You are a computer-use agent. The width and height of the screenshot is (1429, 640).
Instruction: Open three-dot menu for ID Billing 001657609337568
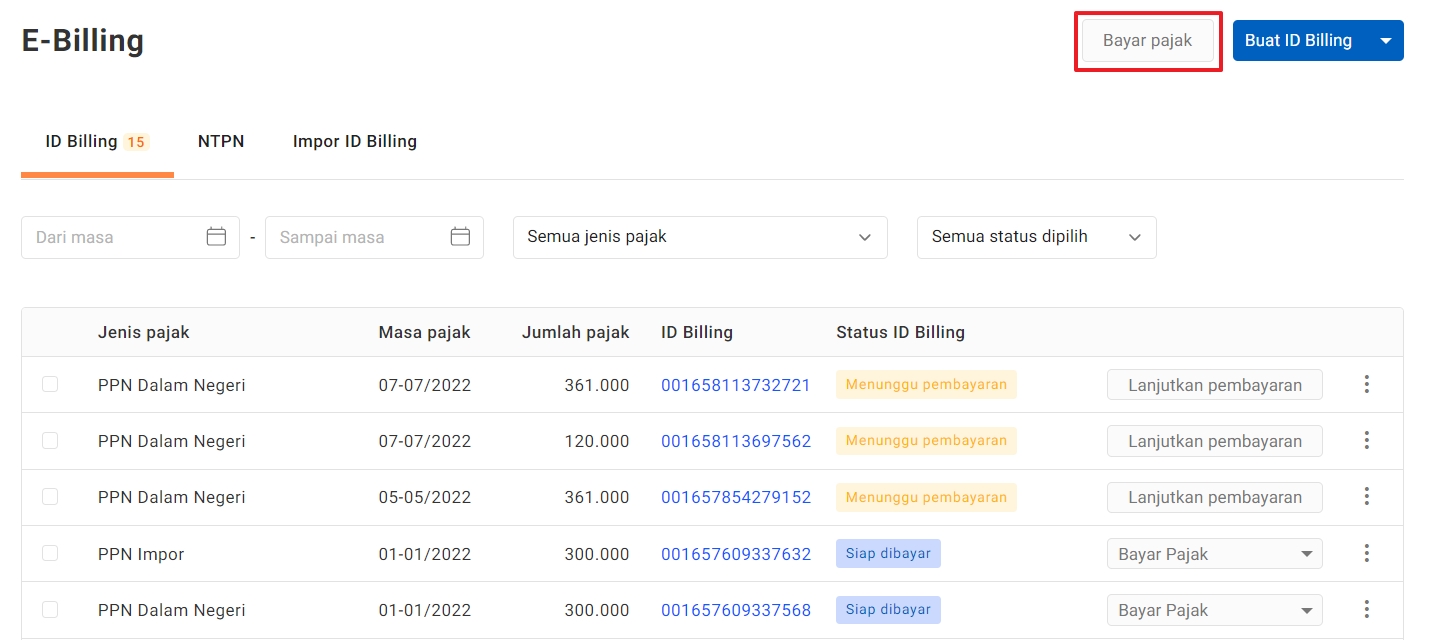tap(1366, 610)
